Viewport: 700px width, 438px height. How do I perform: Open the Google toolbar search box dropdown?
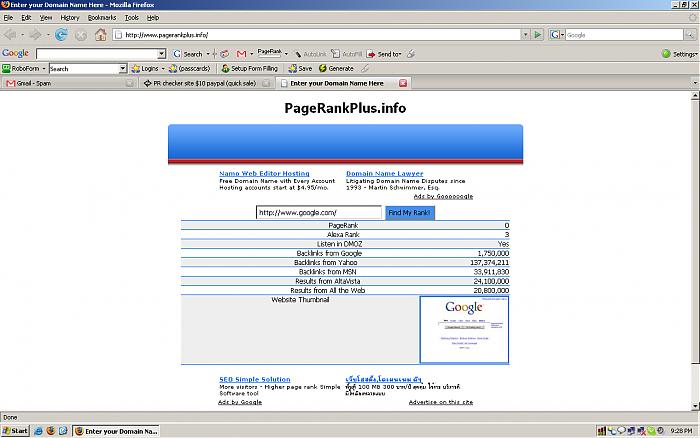pos(162,53)
